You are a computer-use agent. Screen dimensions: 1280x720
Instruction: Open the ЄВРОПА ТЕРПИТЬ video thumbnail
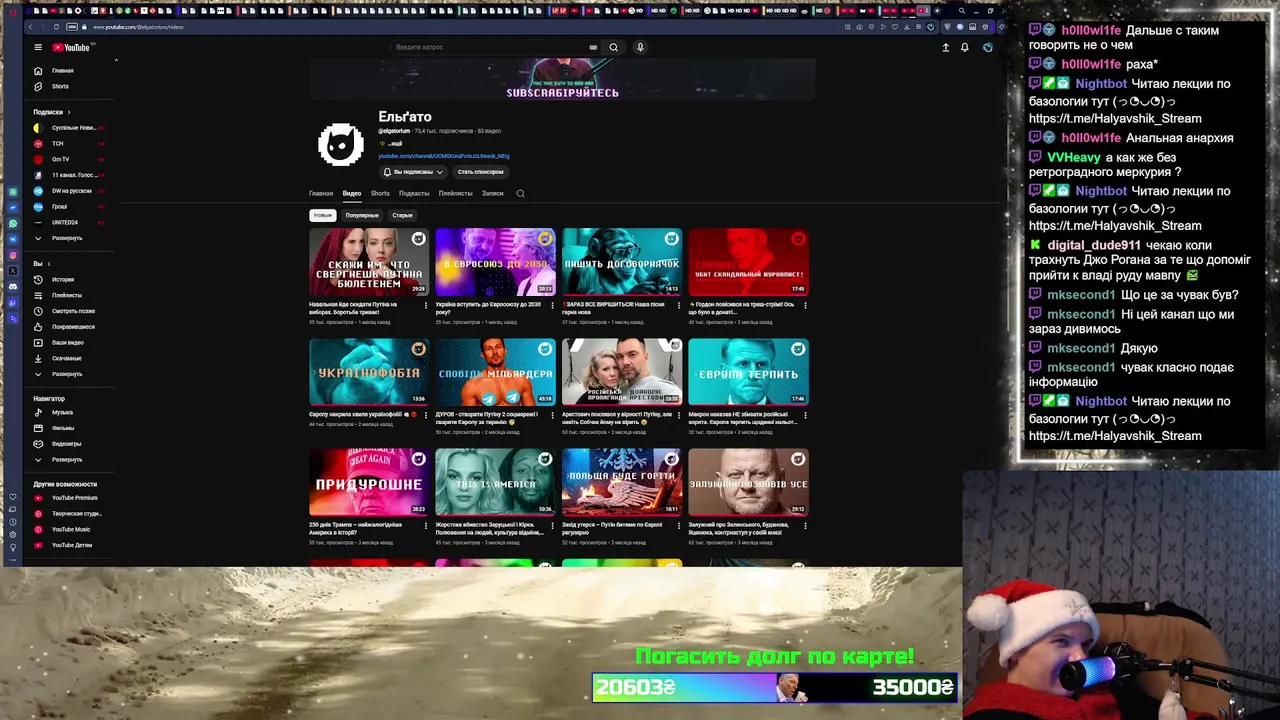point(748,371)
